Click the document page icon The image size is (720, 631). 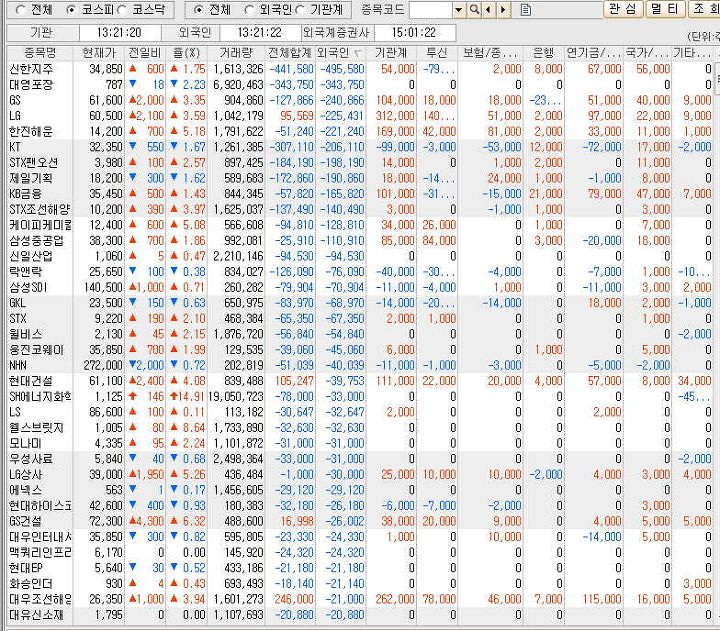pyautogui.click(x=526, y=10)
